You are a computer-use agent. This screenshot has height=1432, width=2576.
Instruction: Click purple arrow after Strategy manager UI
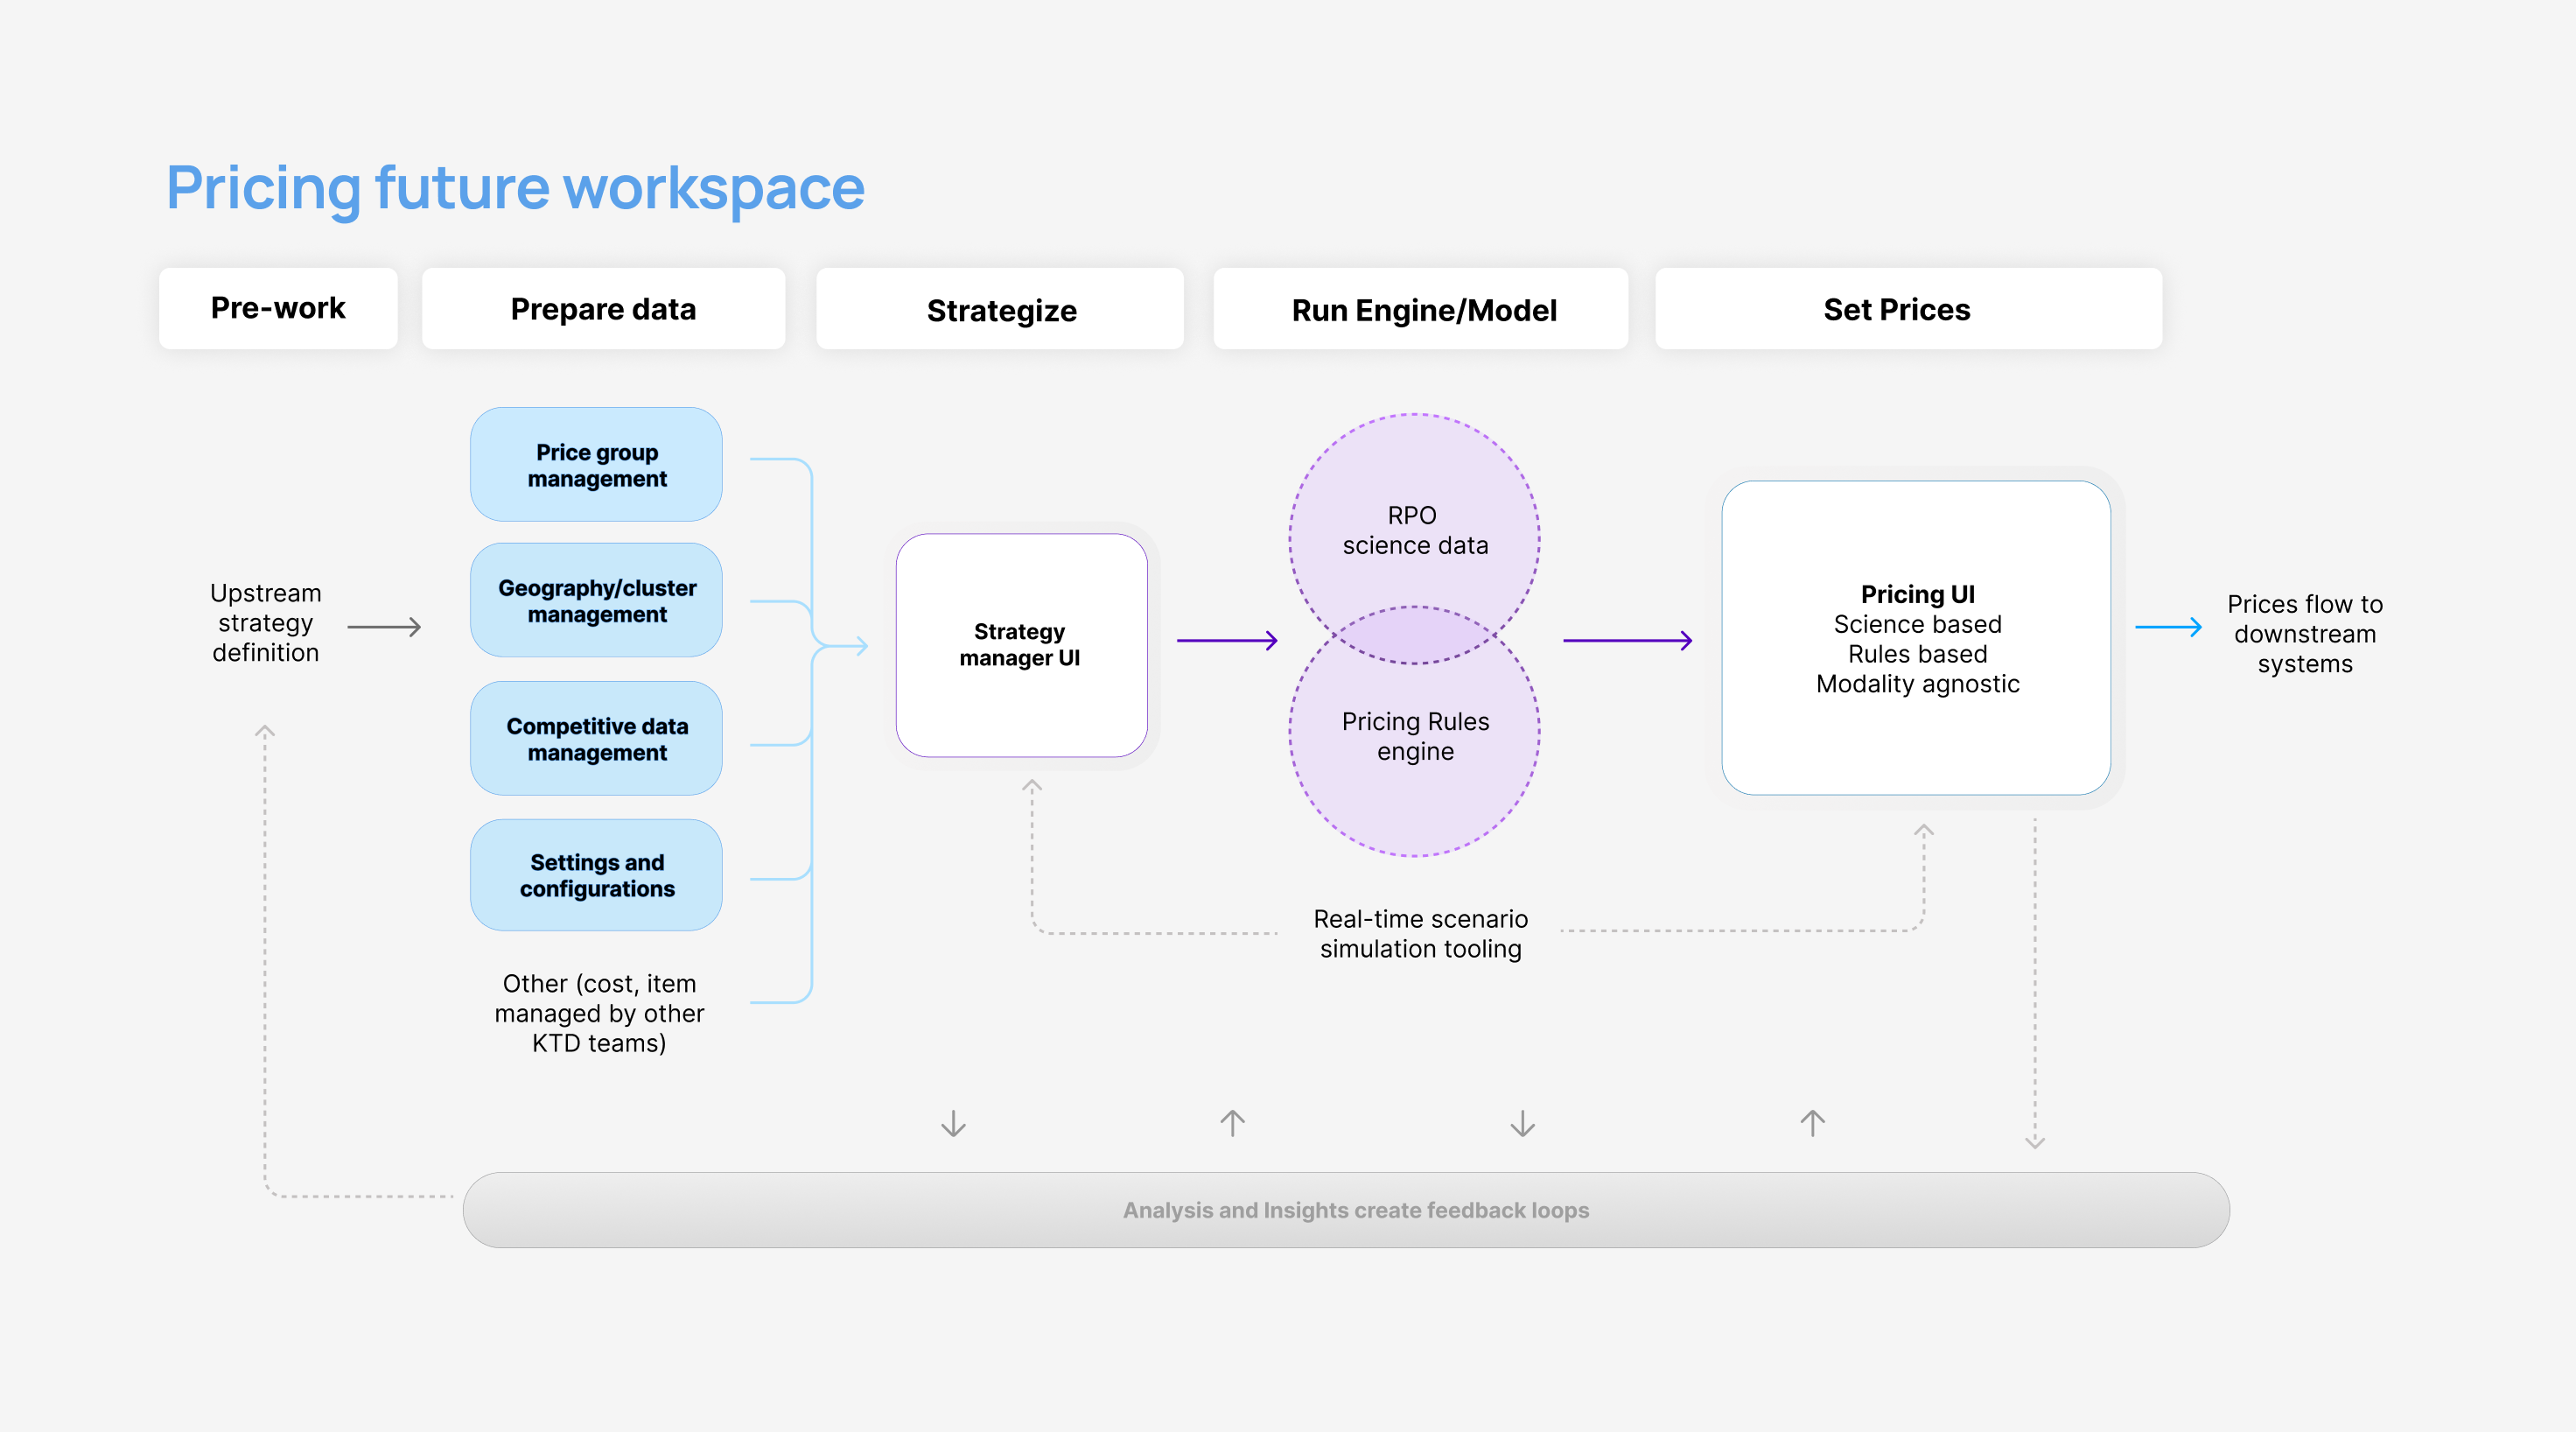point(1226,640)
